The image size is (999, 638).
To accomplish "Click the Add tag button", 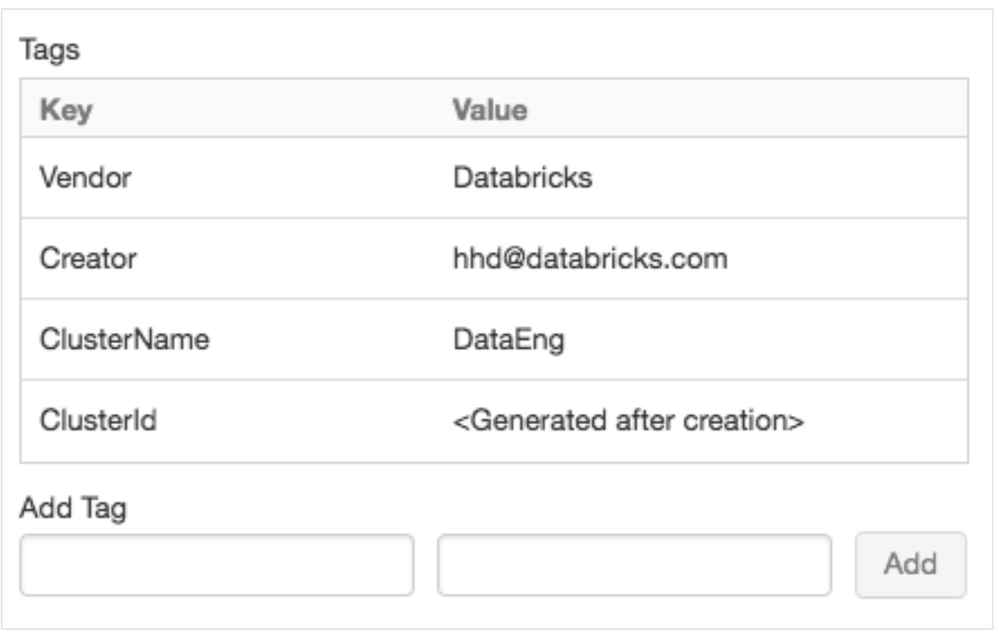I will pyautogui.click(x=910, y=564).
